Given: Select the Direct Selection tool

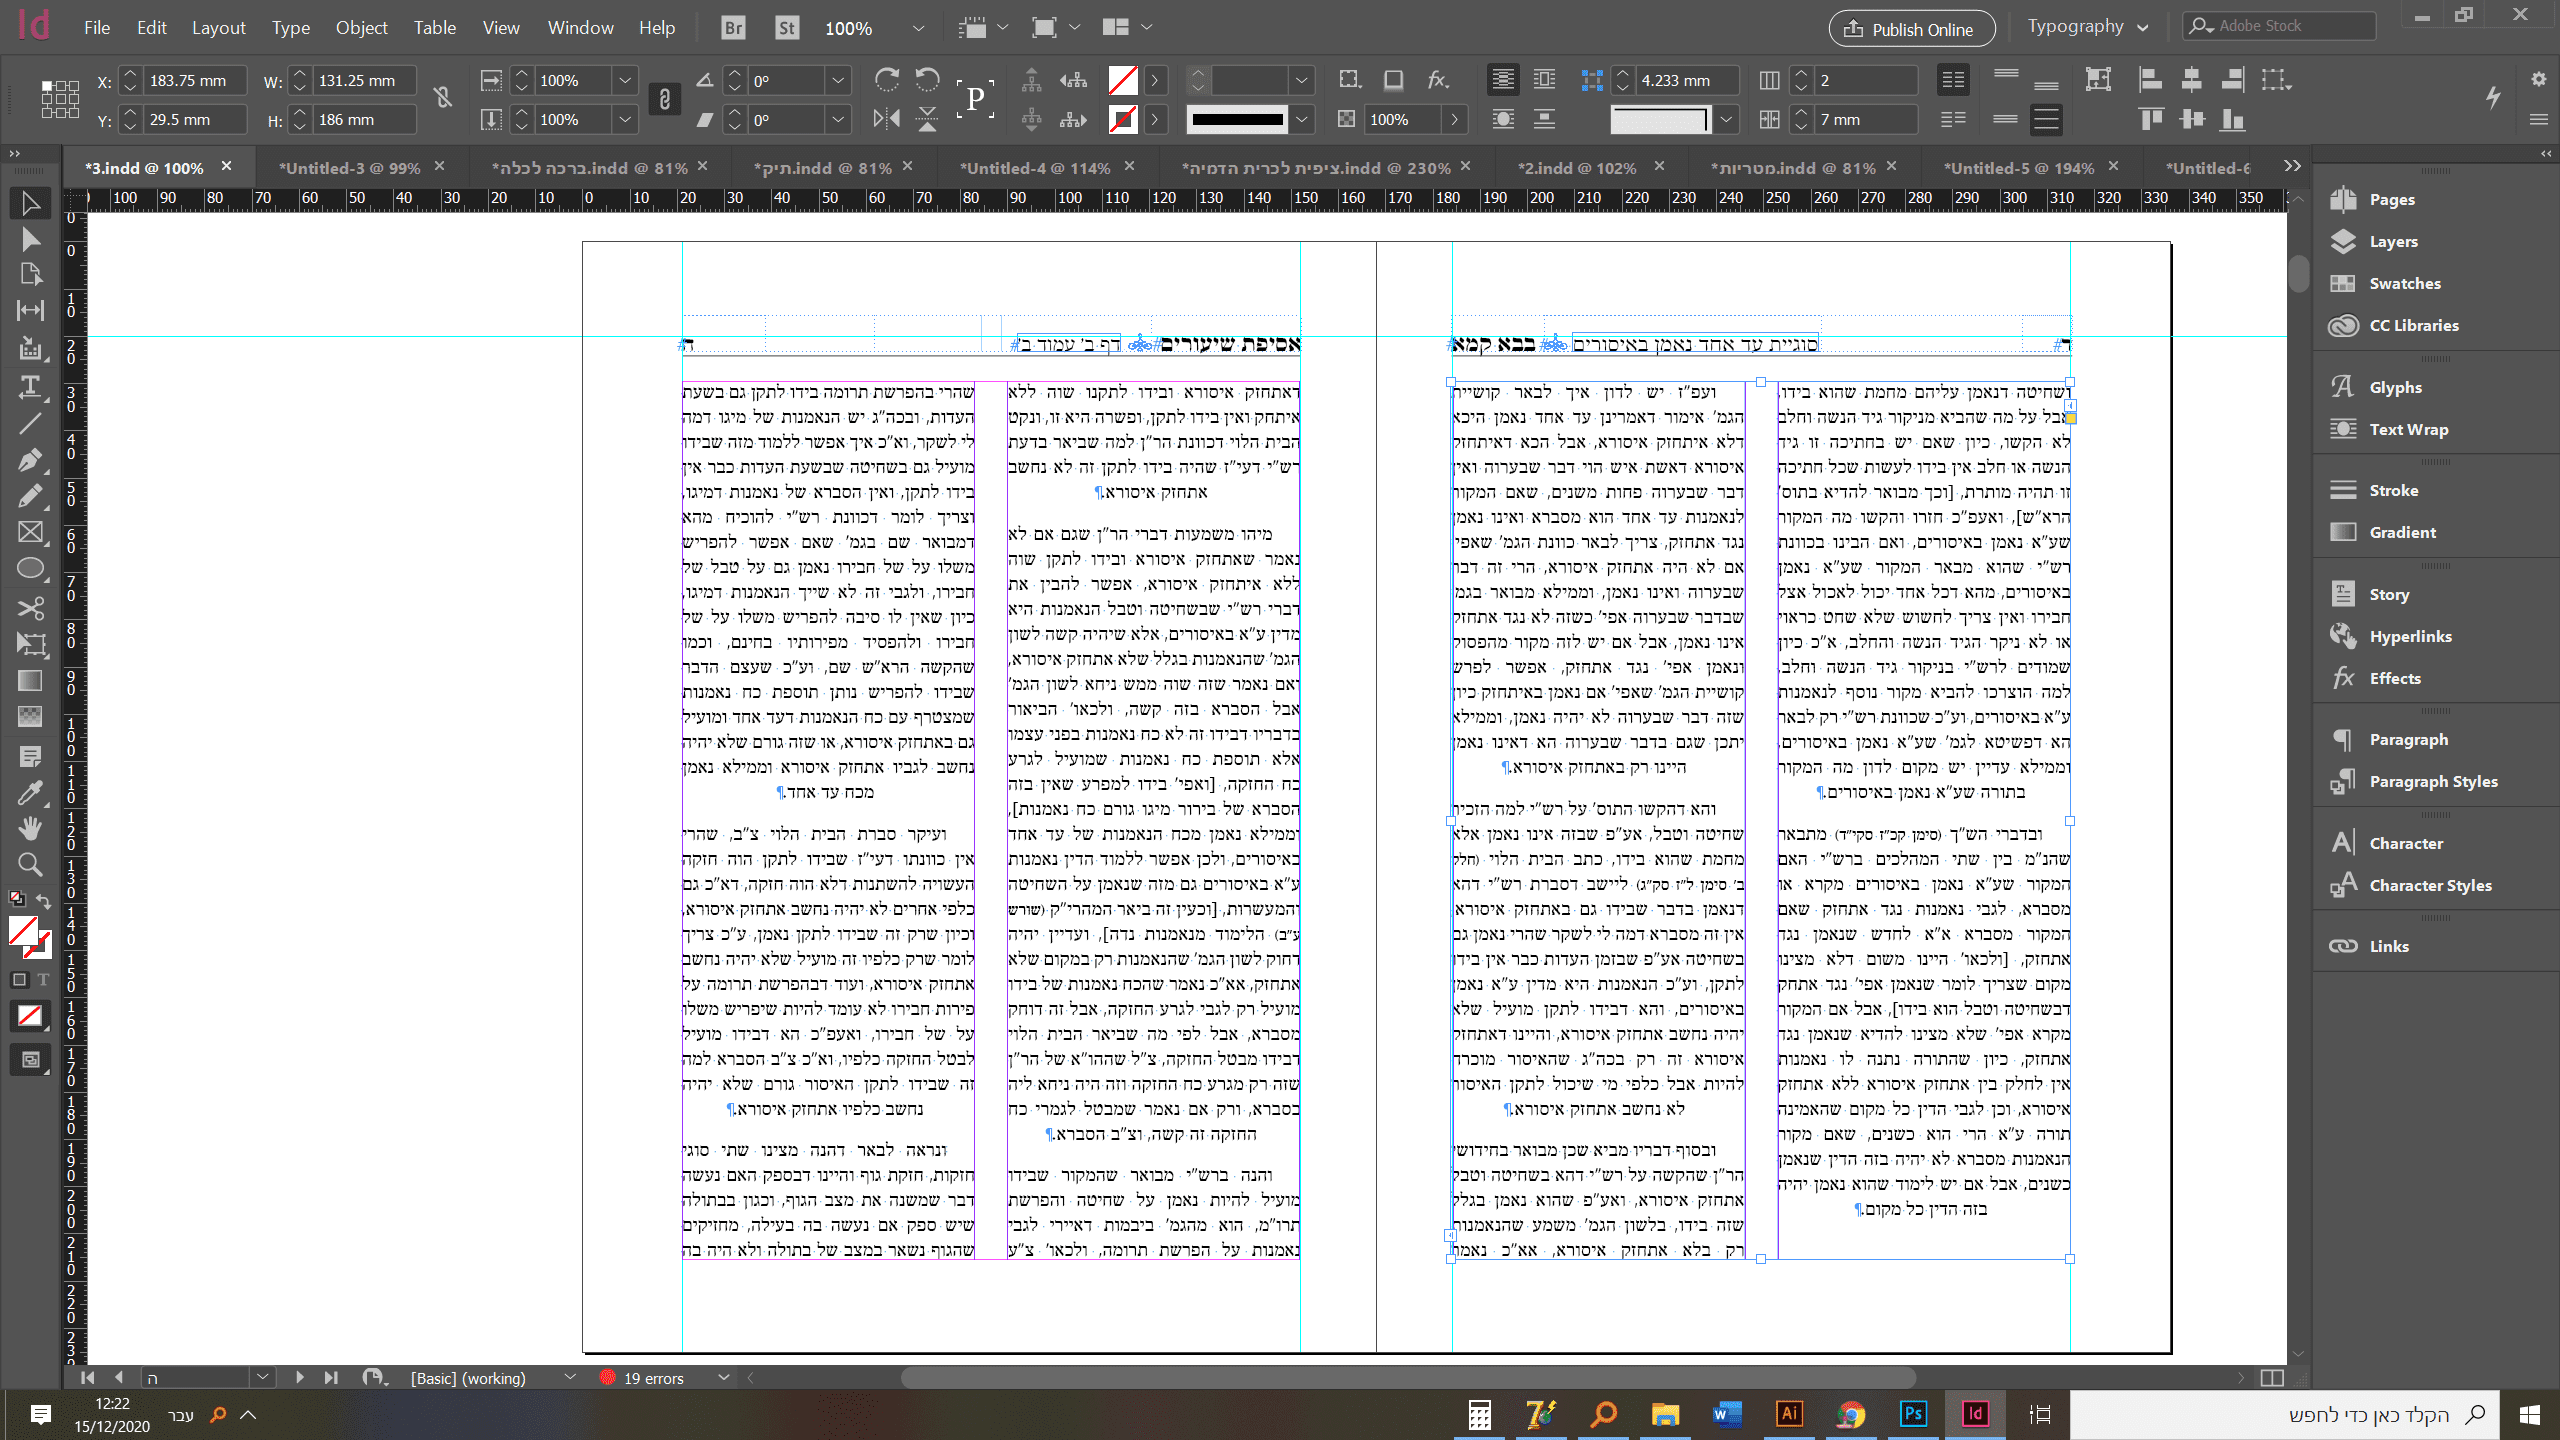Looking at the screenshot, I should (x=30, y=239).
